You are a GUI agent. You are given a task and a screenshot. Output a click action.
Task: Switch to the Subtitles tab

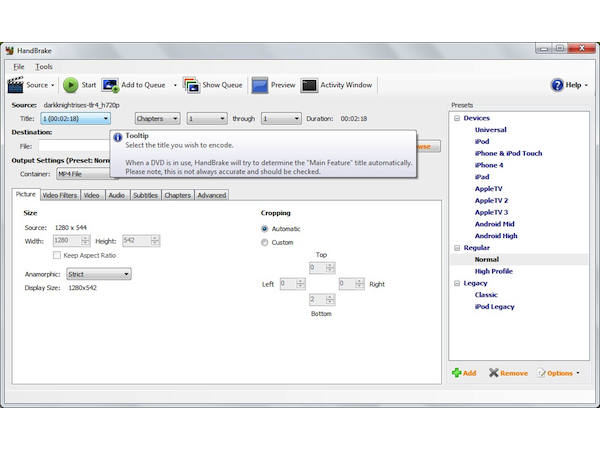[x=145, y=195]
